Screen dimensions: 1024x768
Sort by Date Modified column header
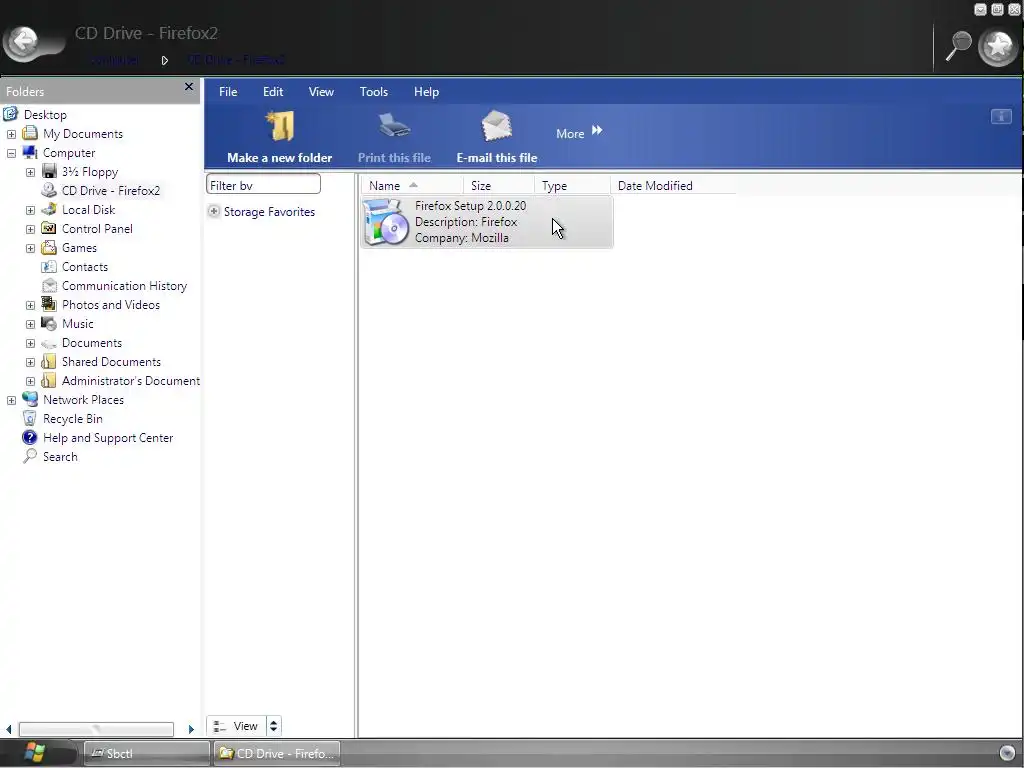673,185
